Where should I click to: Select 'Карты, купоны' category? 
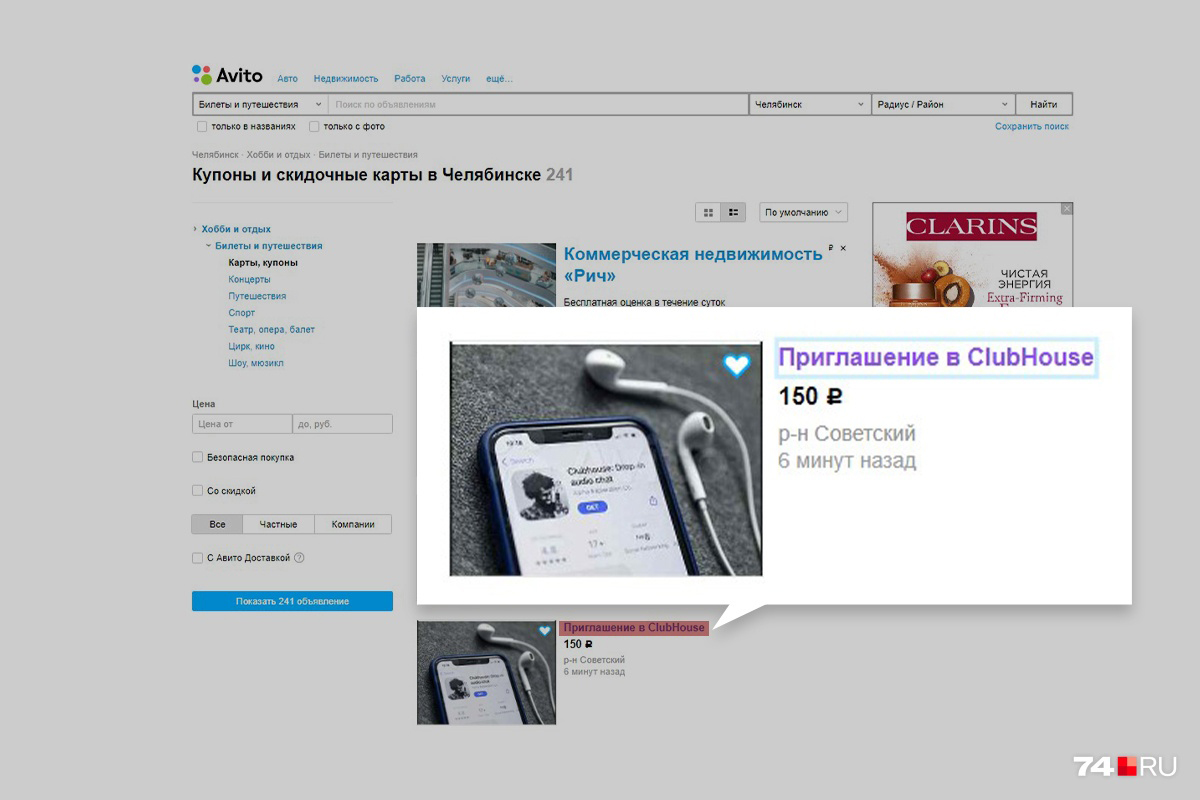[x=263, y=263]
